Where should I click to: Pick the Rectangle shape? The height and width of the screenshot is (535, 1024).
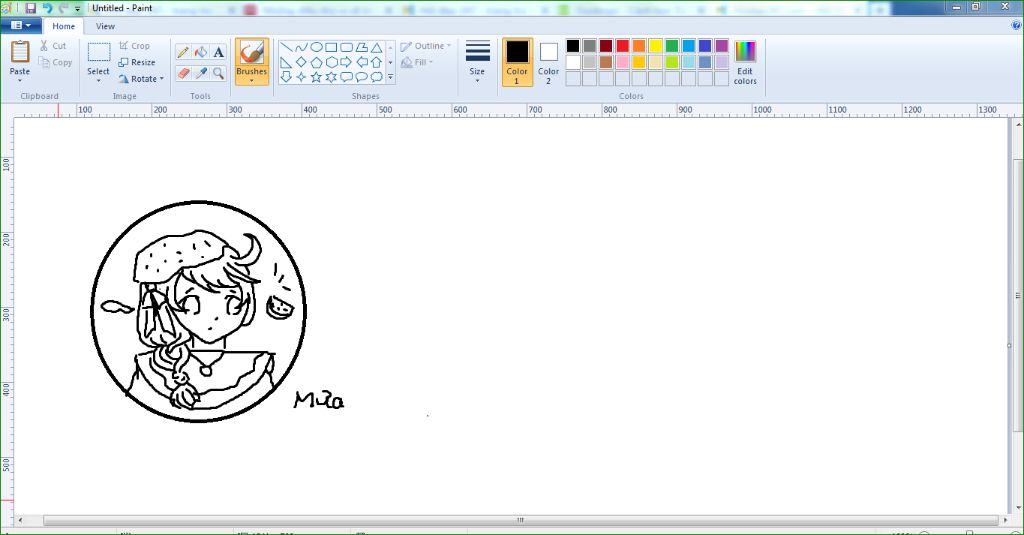(331, 47)
